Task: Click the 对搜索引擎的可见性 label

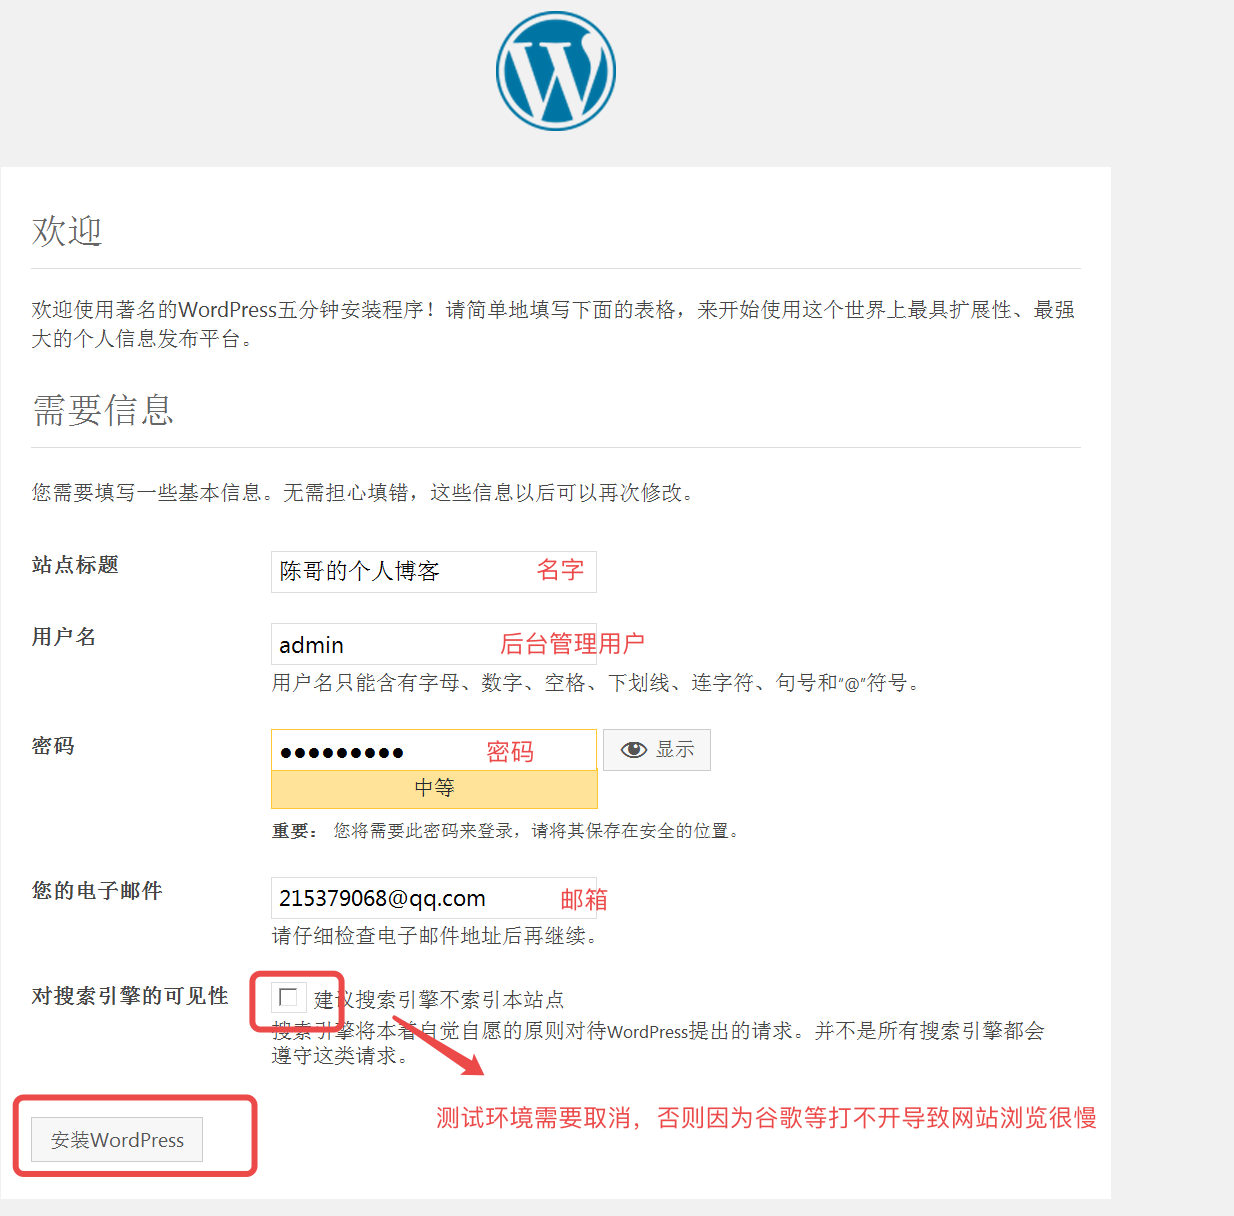Action: point(130,996)
